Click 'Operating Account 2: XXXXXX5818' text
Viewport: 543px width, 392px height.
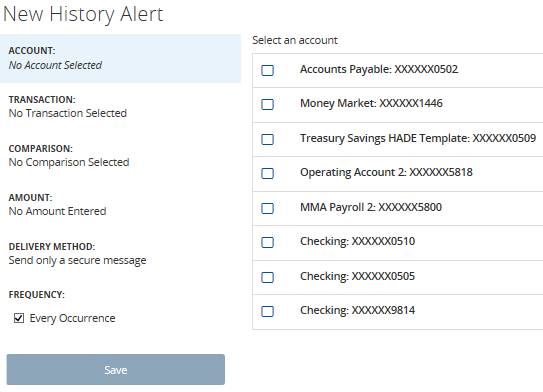[386, 172]
